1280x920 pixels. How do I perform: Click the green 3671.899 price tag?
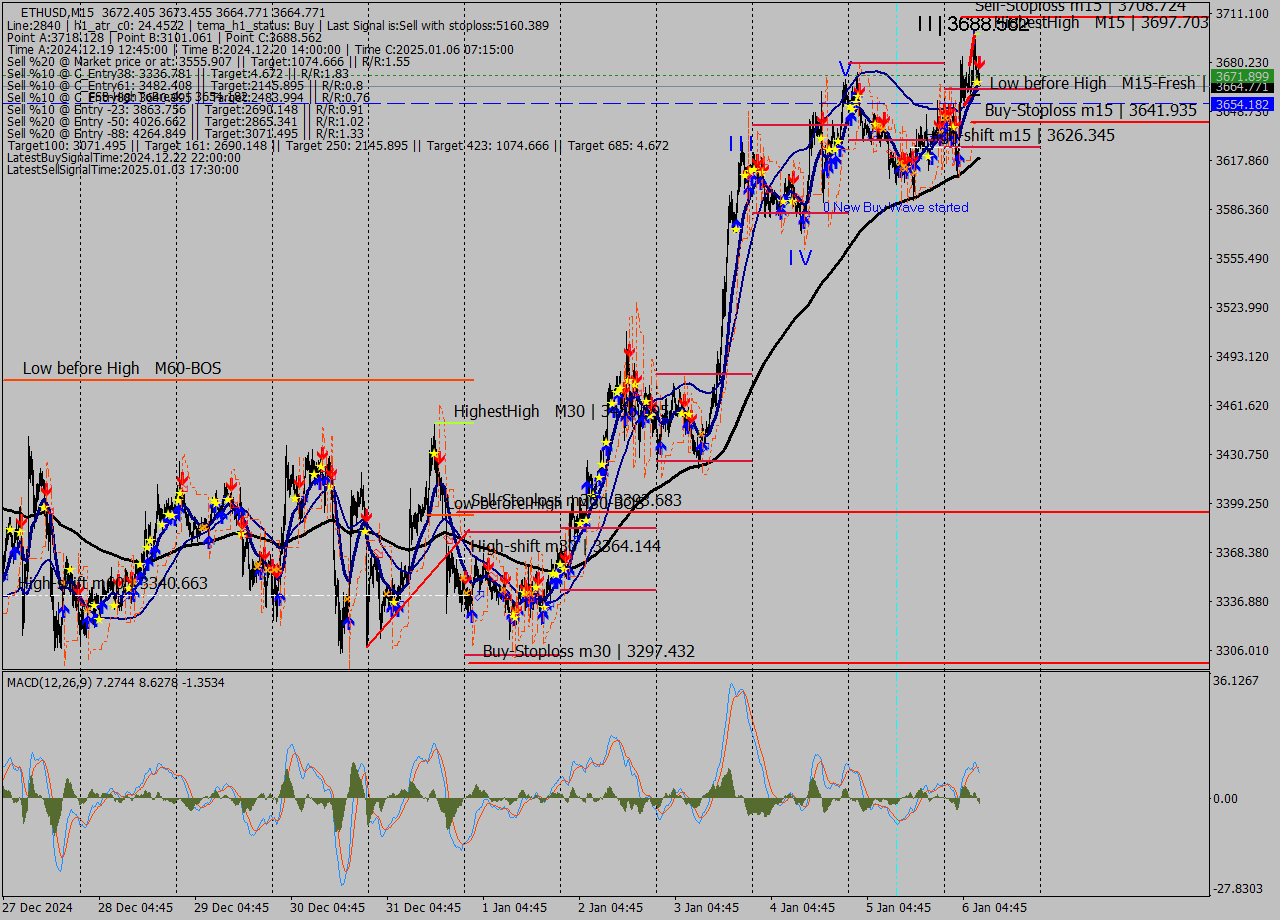pos(1241,77)
